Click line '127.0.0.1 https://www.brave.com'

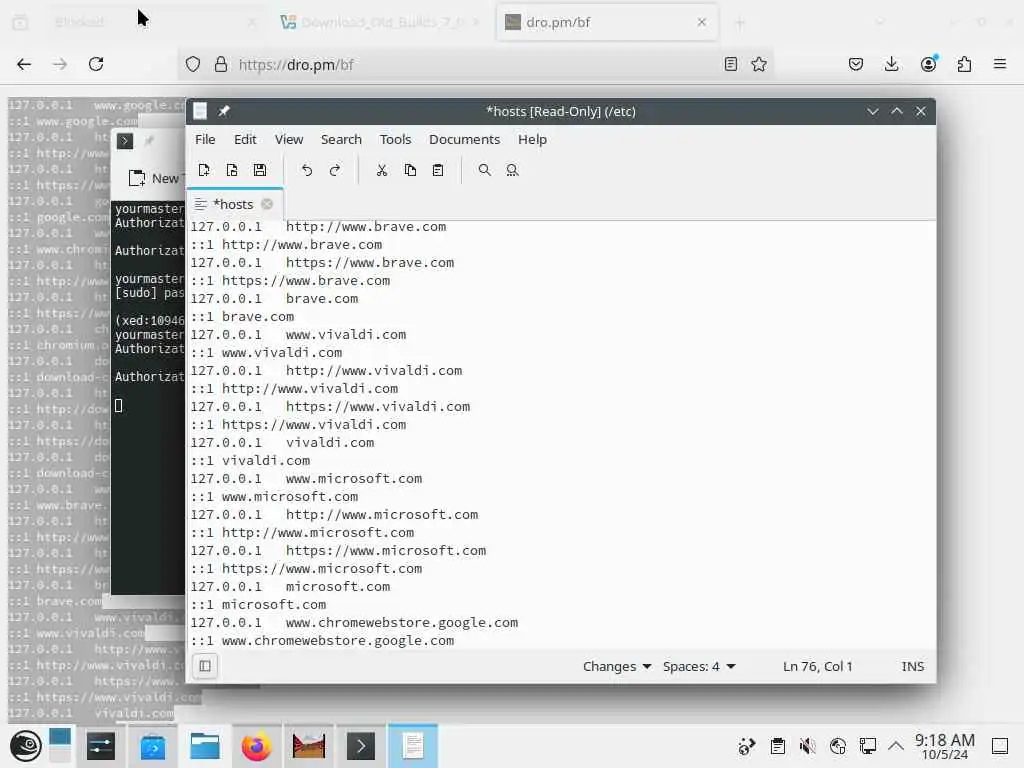323,263
